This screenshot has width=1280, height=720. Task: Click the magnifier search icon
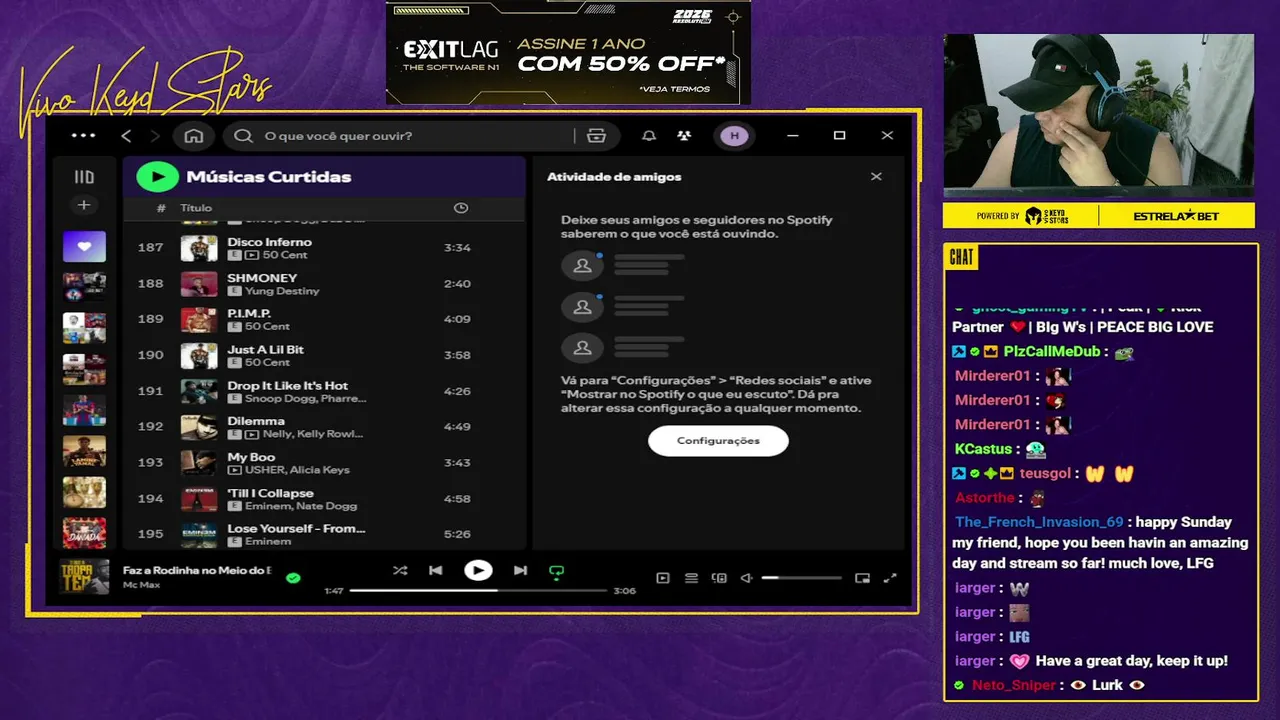[x=243, y=136]
